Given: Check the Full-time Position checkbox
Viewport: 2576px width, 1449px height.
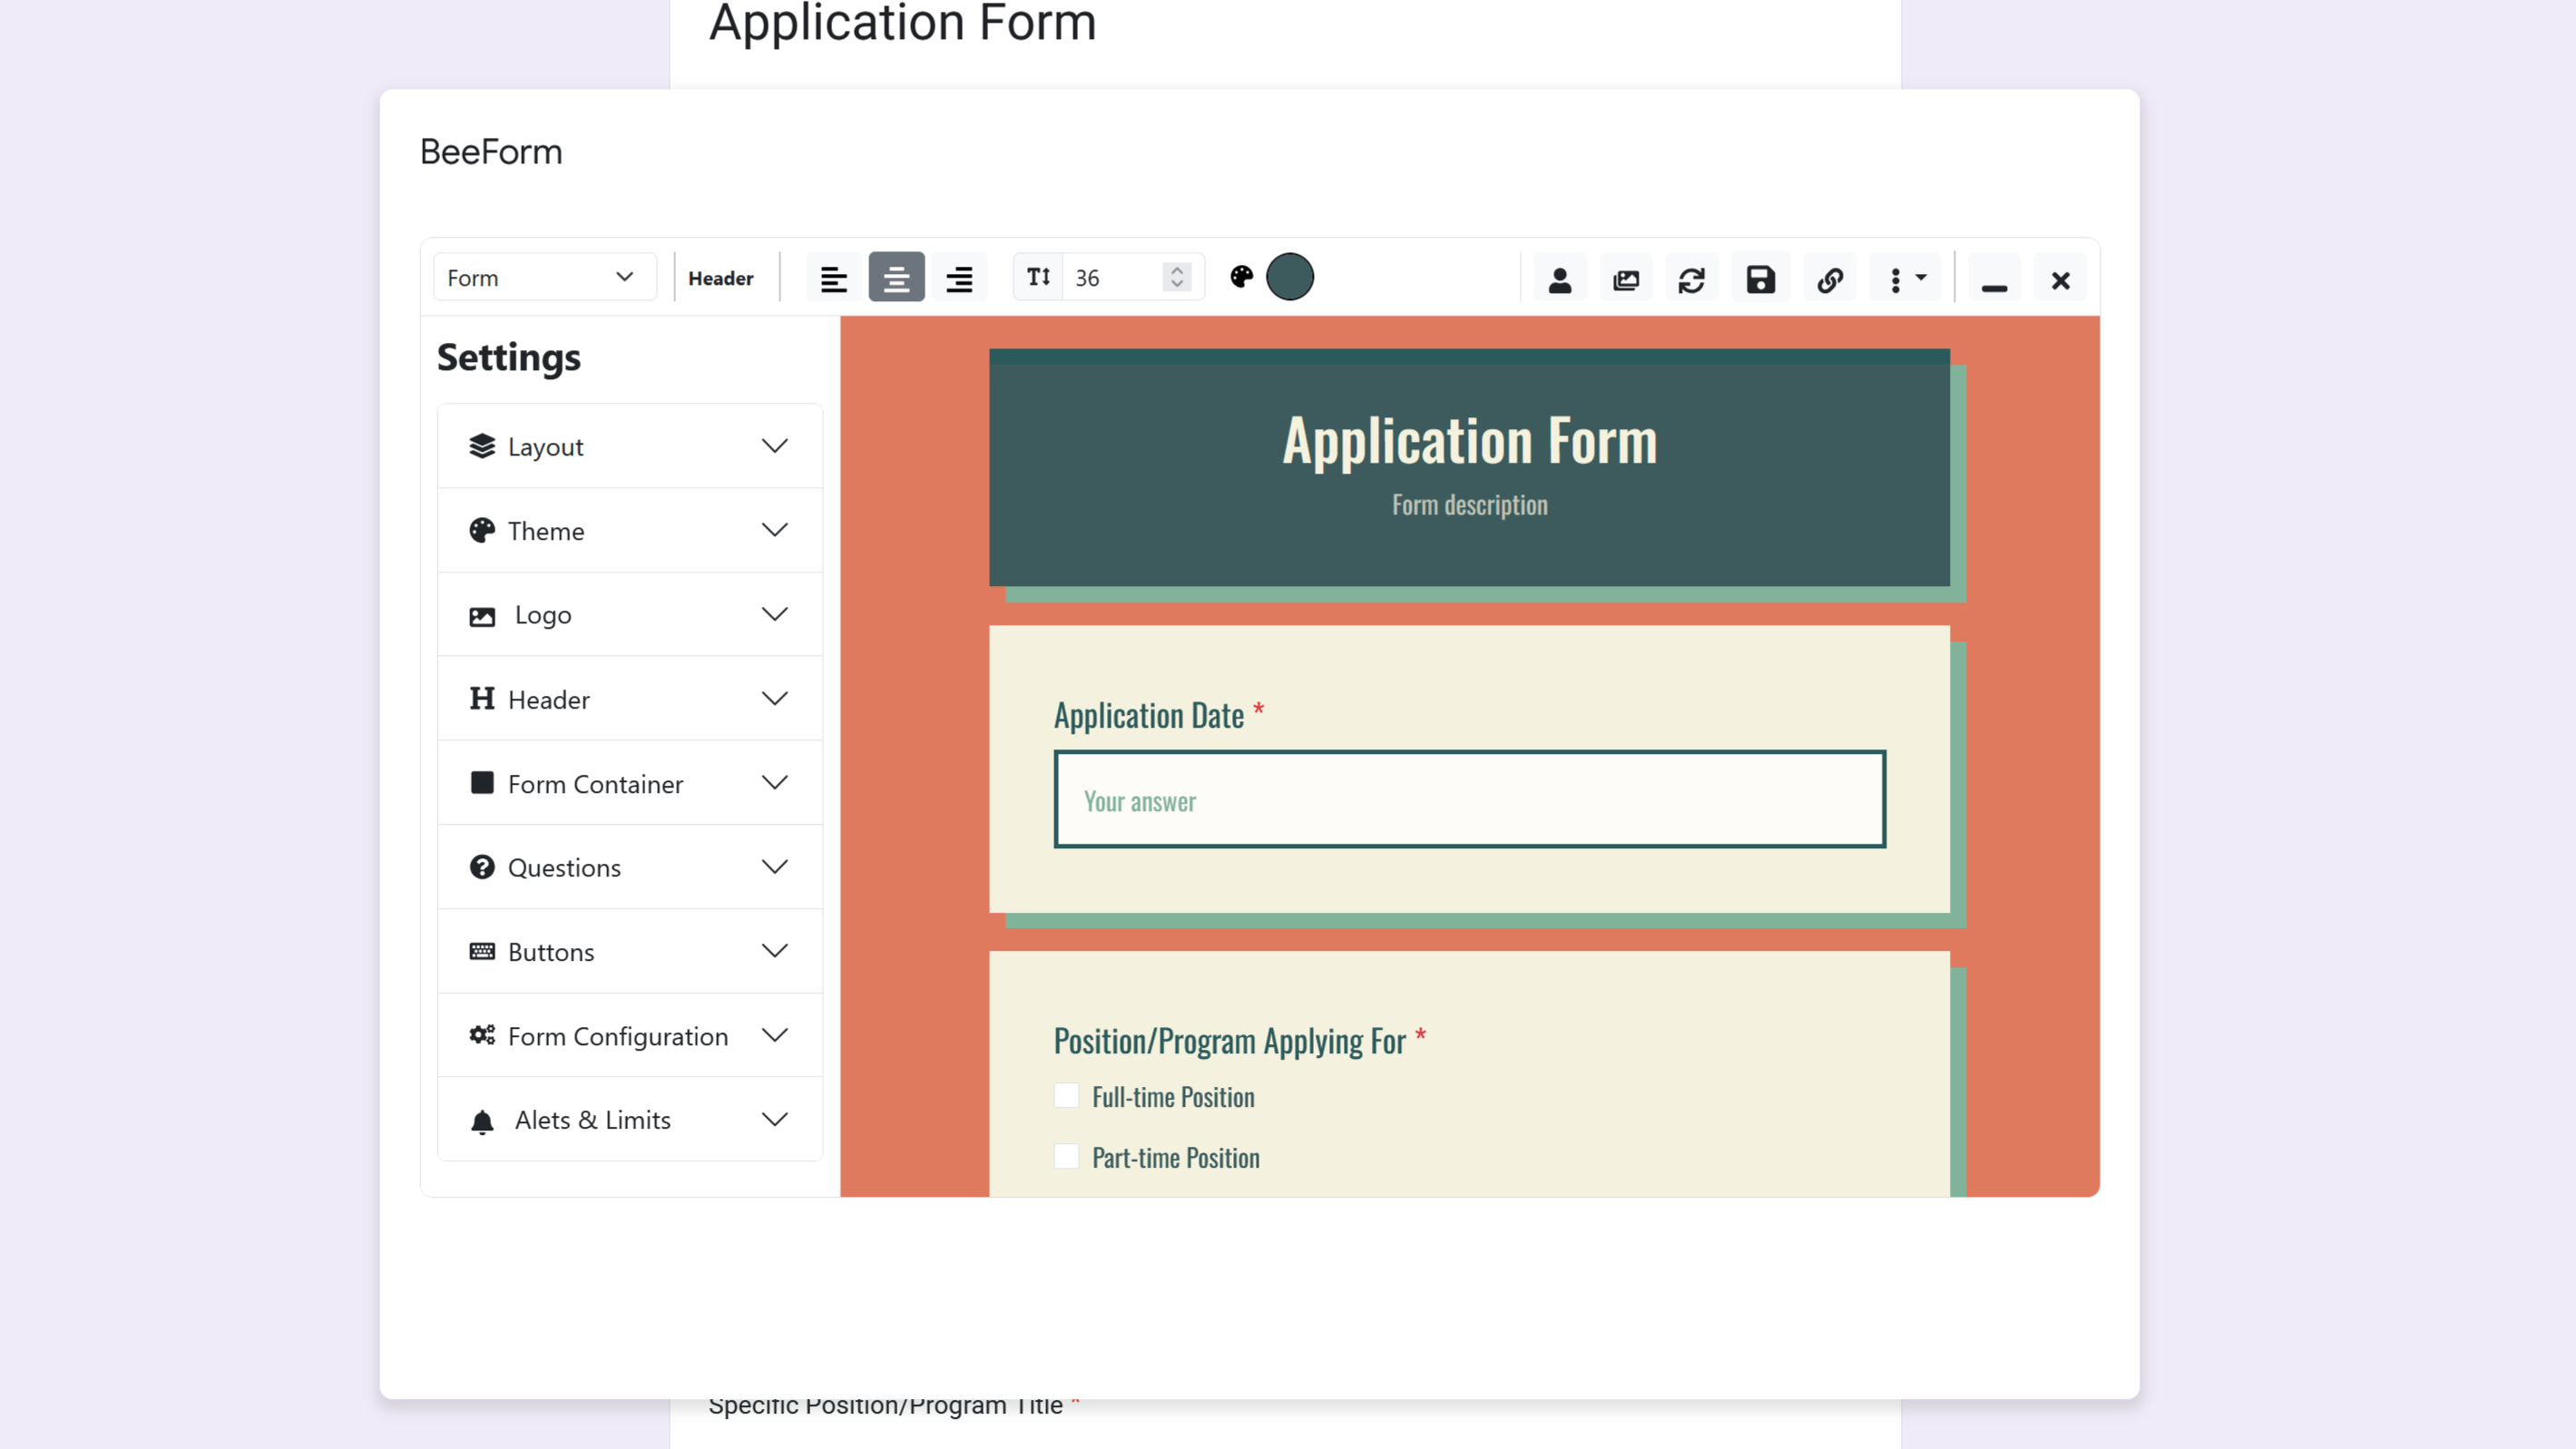Looking at the screenshot, I should tap(1066, 1095).
